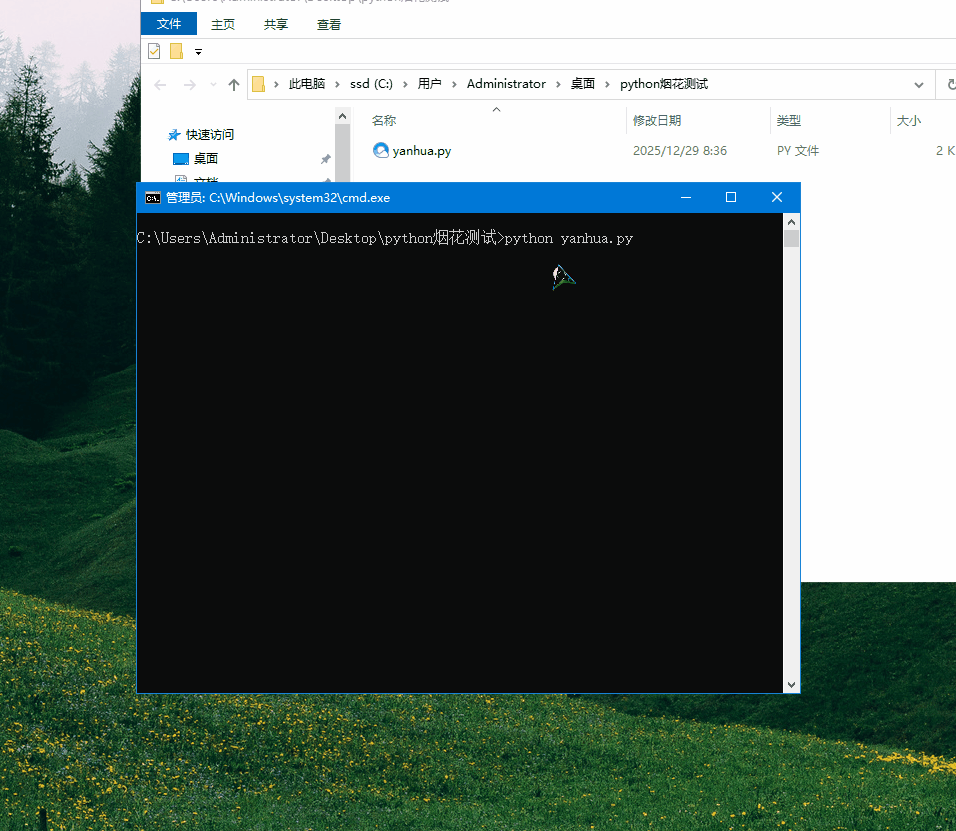Select 用户 in the address breadcrumb
This screenshot has height=831, width=956.
pyautogui.click(x=429, y=84)
